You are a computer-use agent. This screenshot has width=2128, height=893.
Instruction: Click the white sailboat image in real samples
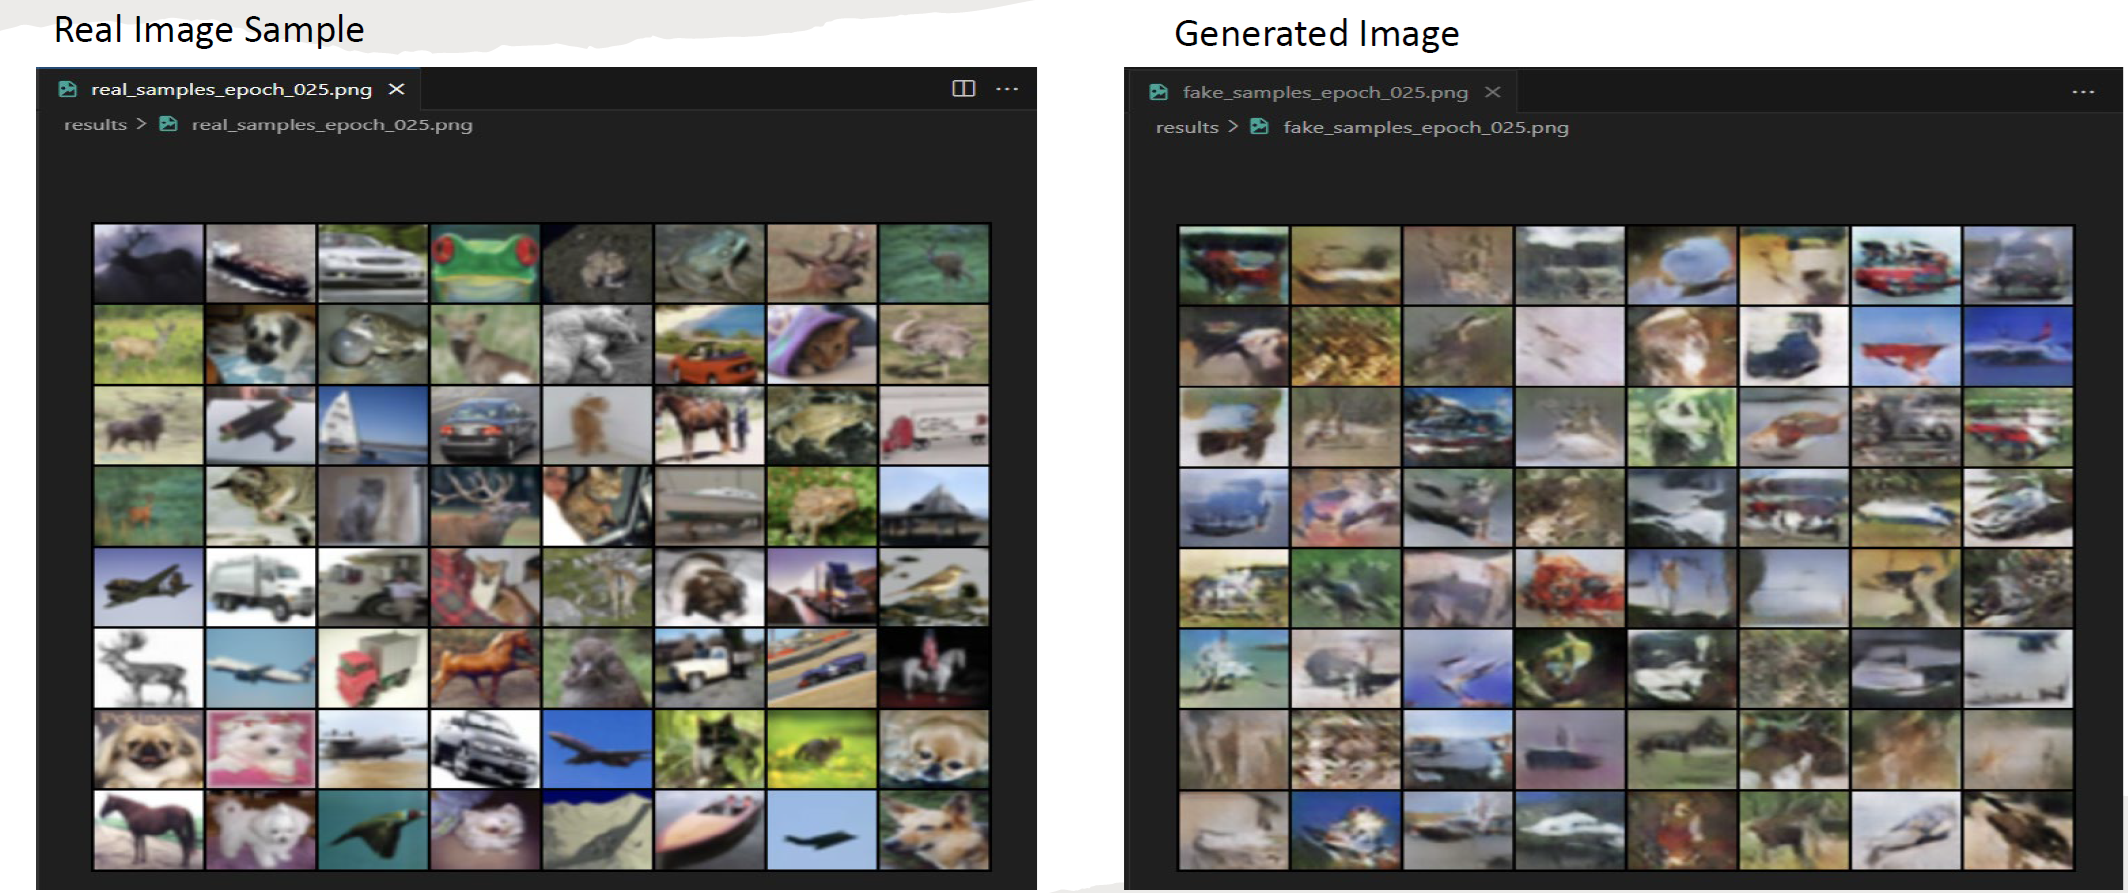click(372, 425)
